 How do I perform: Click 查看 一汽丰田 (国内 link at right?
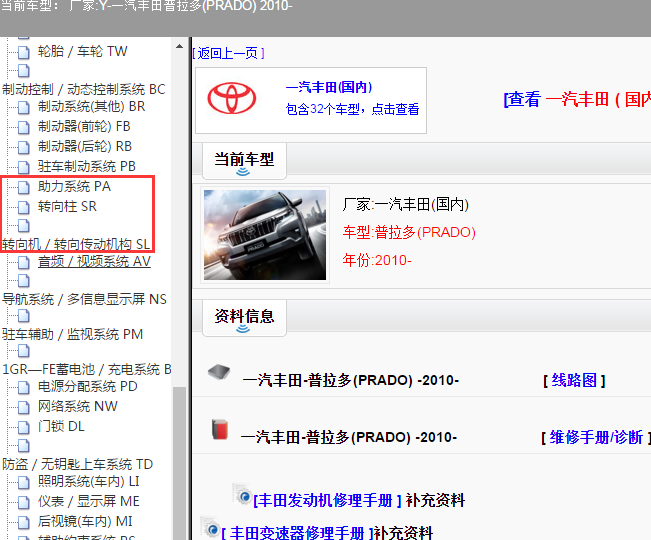pos(577,100)
